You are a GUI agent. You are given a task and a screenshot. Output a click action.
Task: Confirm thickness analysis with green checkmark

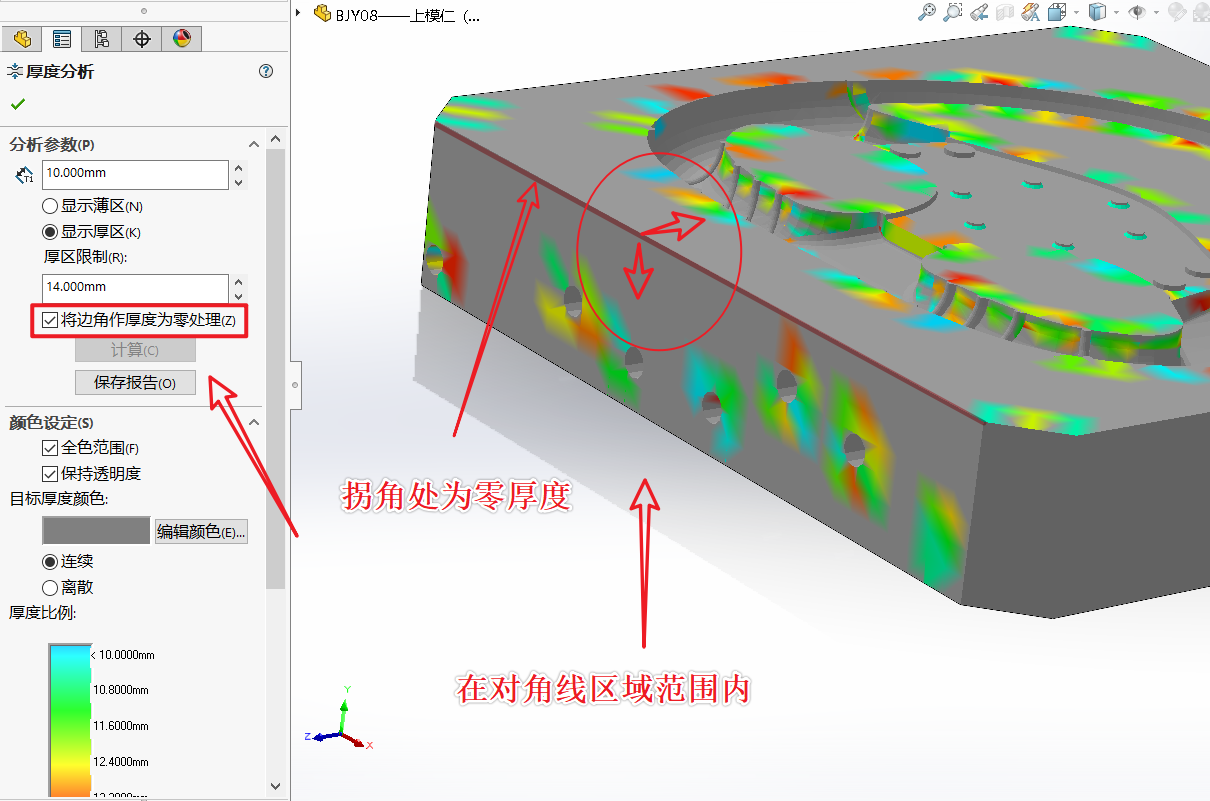(18, 104)
